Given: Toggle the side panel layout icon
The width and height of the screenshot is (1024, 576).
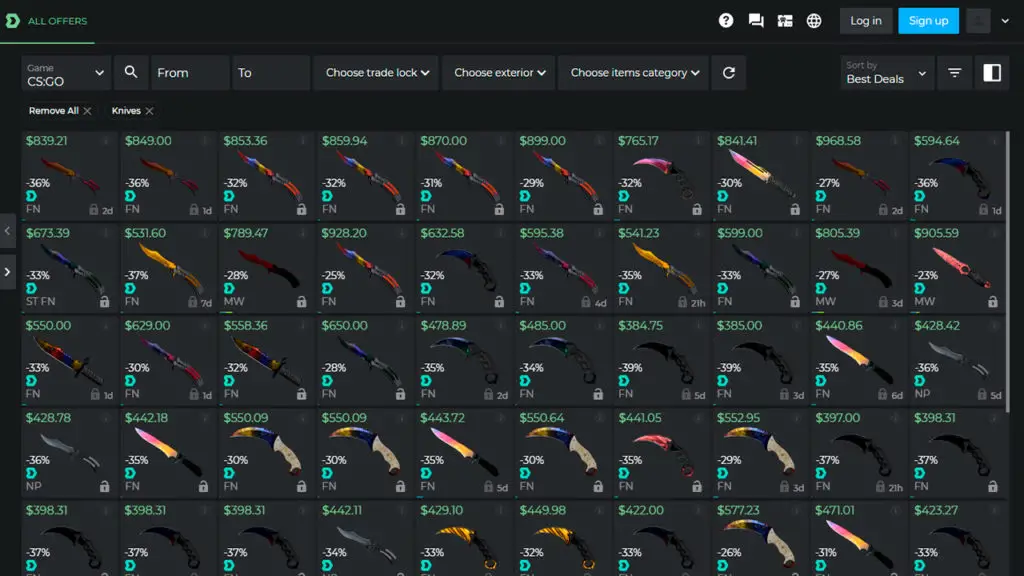Looking at the screenshot, I should tap(992, 72).
